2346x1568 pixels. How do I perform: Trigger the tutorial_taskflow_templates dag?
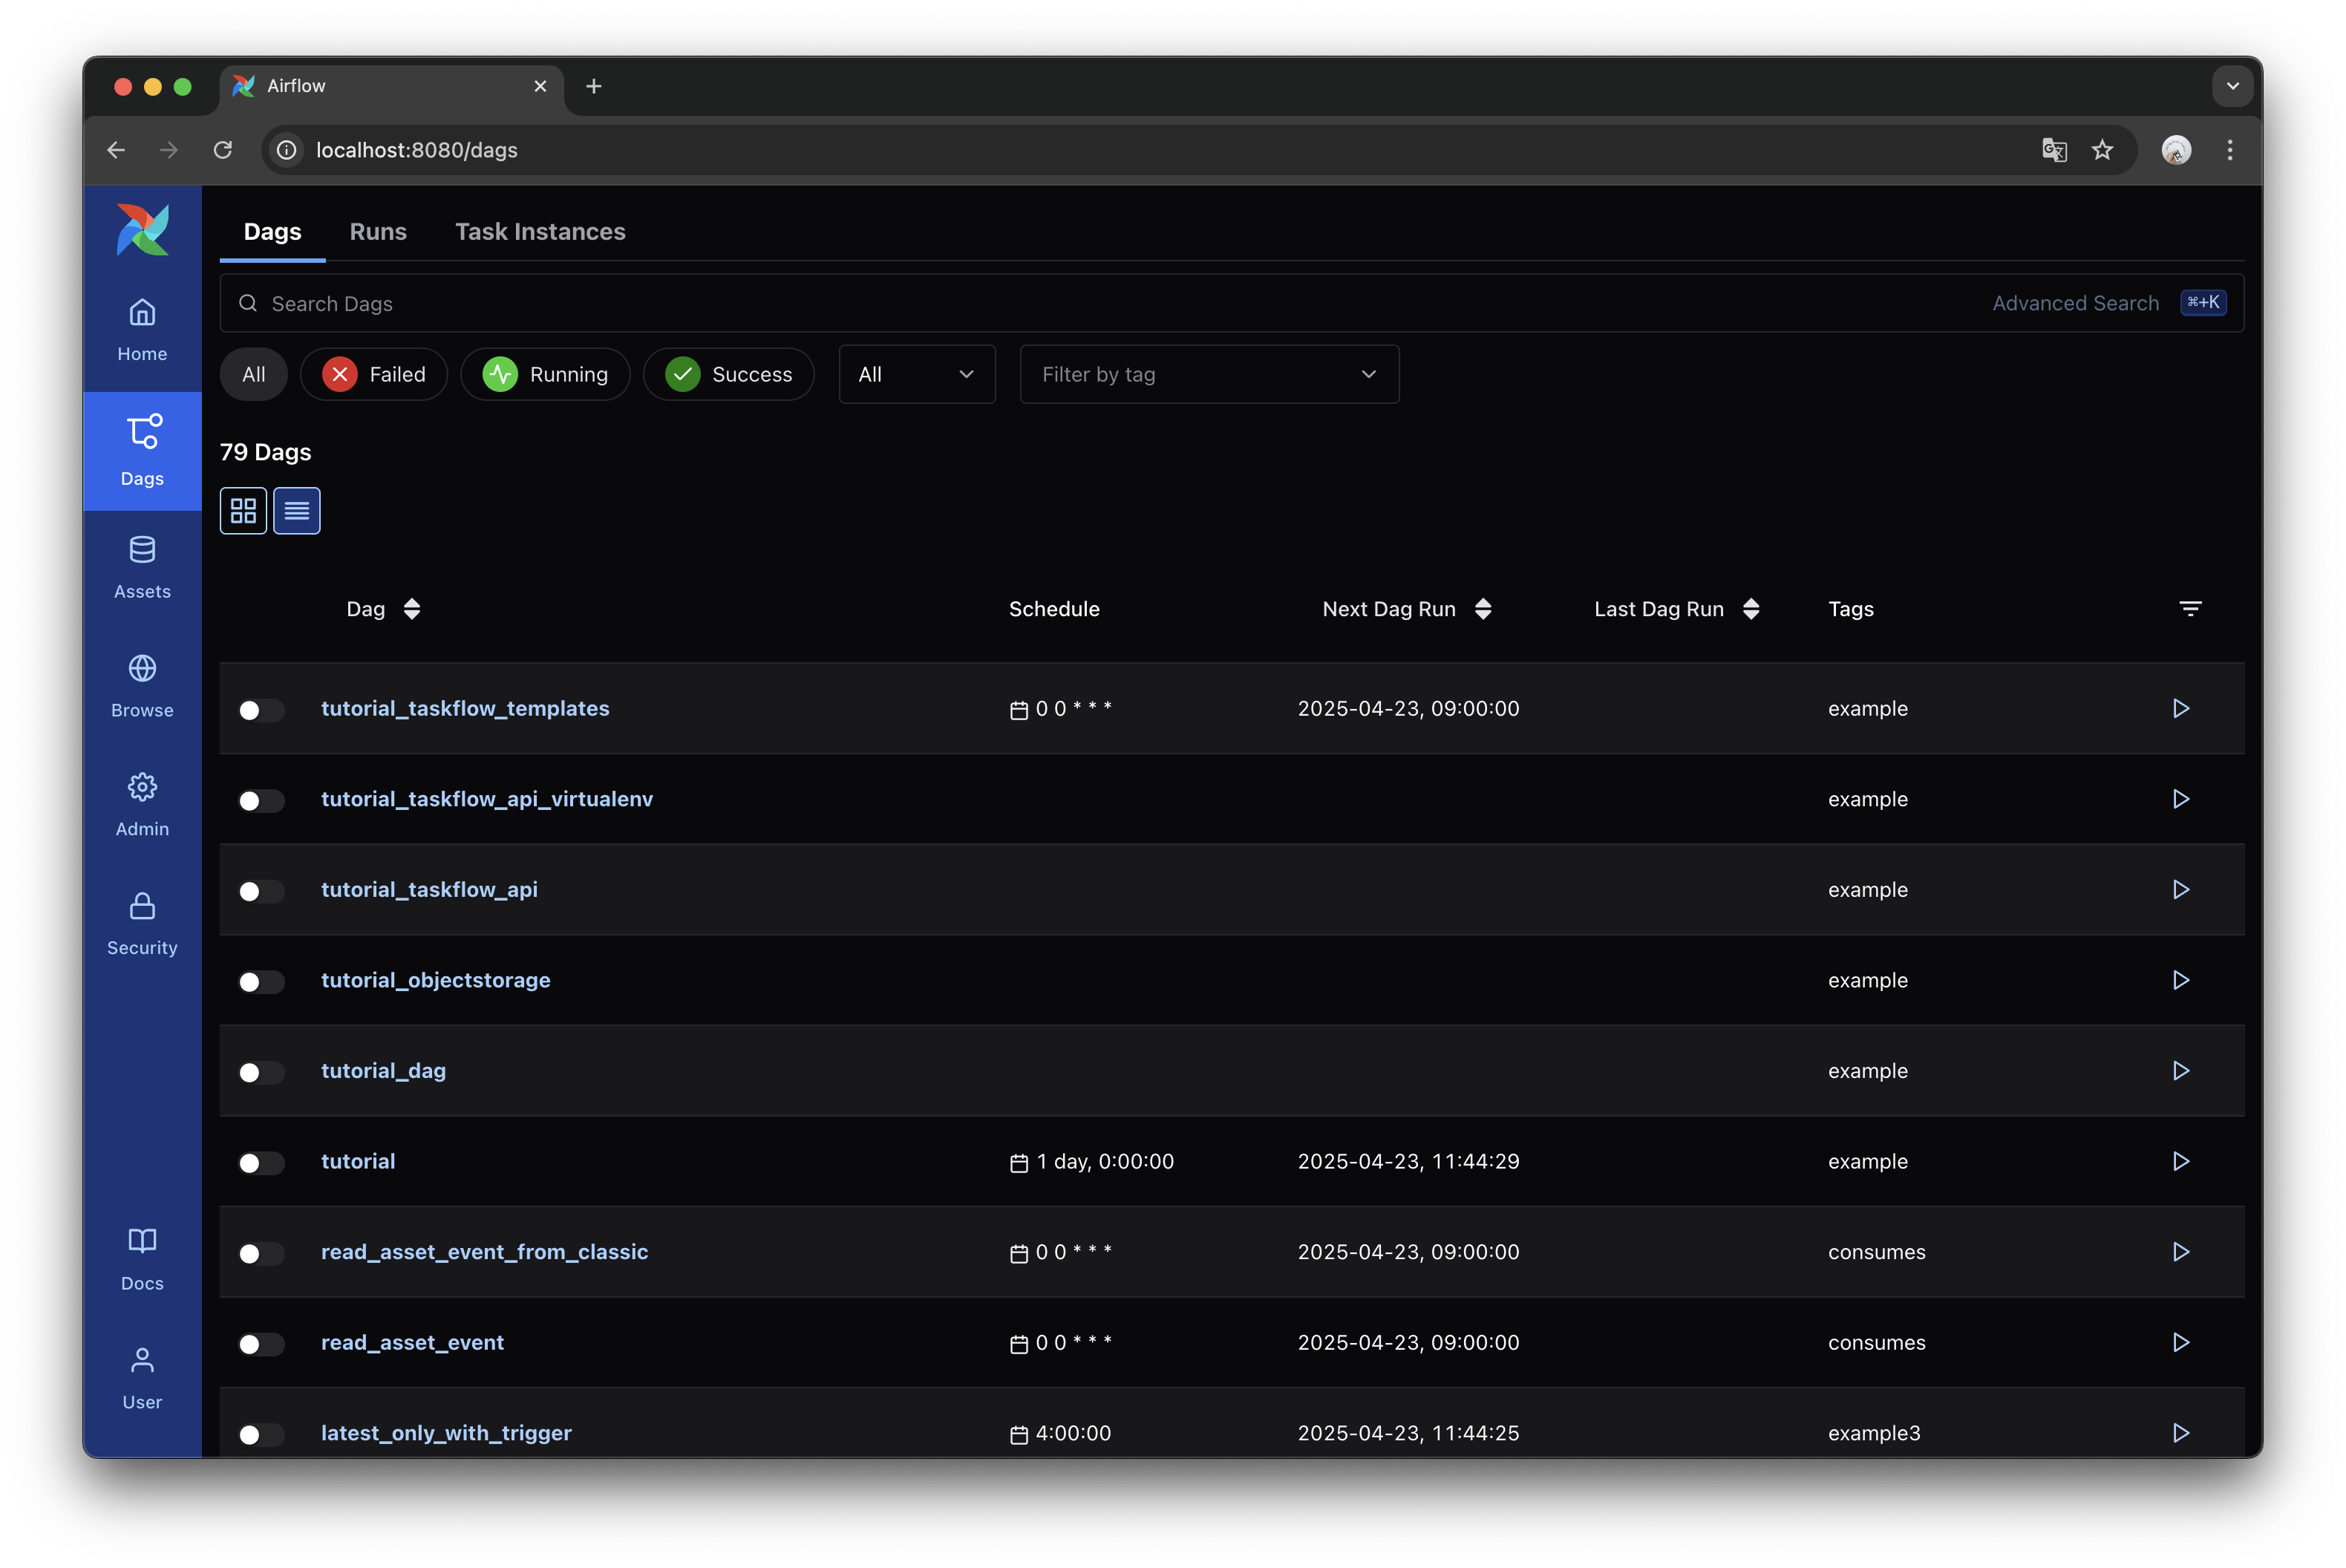(x=2180, y=709)
